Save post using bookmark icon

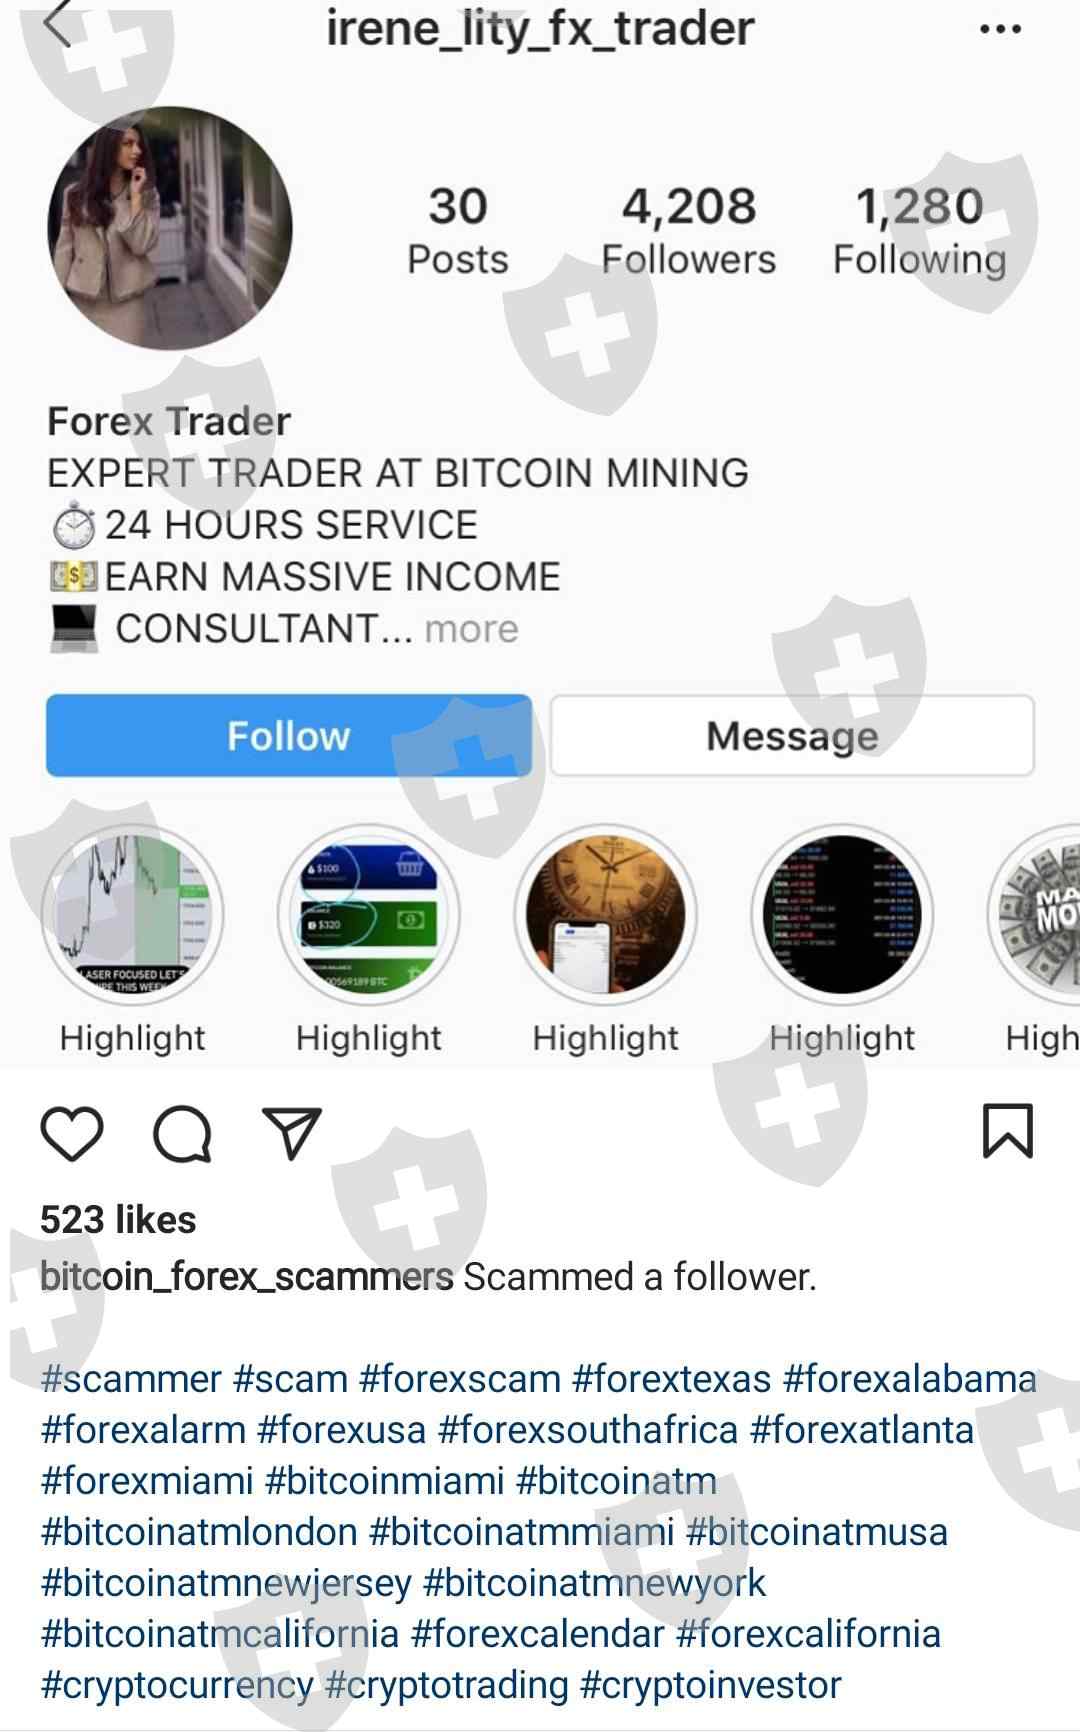pyautogui.click(x=1008, y=1131)
